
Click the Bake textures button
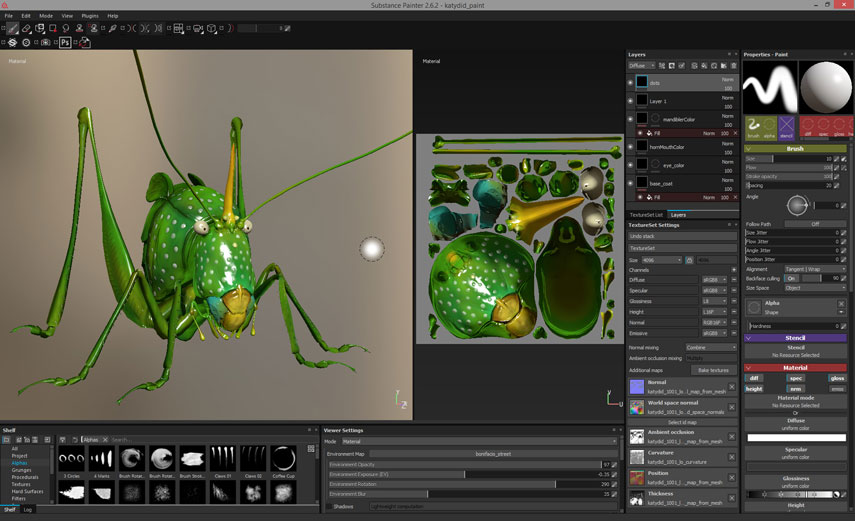pyautogui.click(x=713, y=370)
